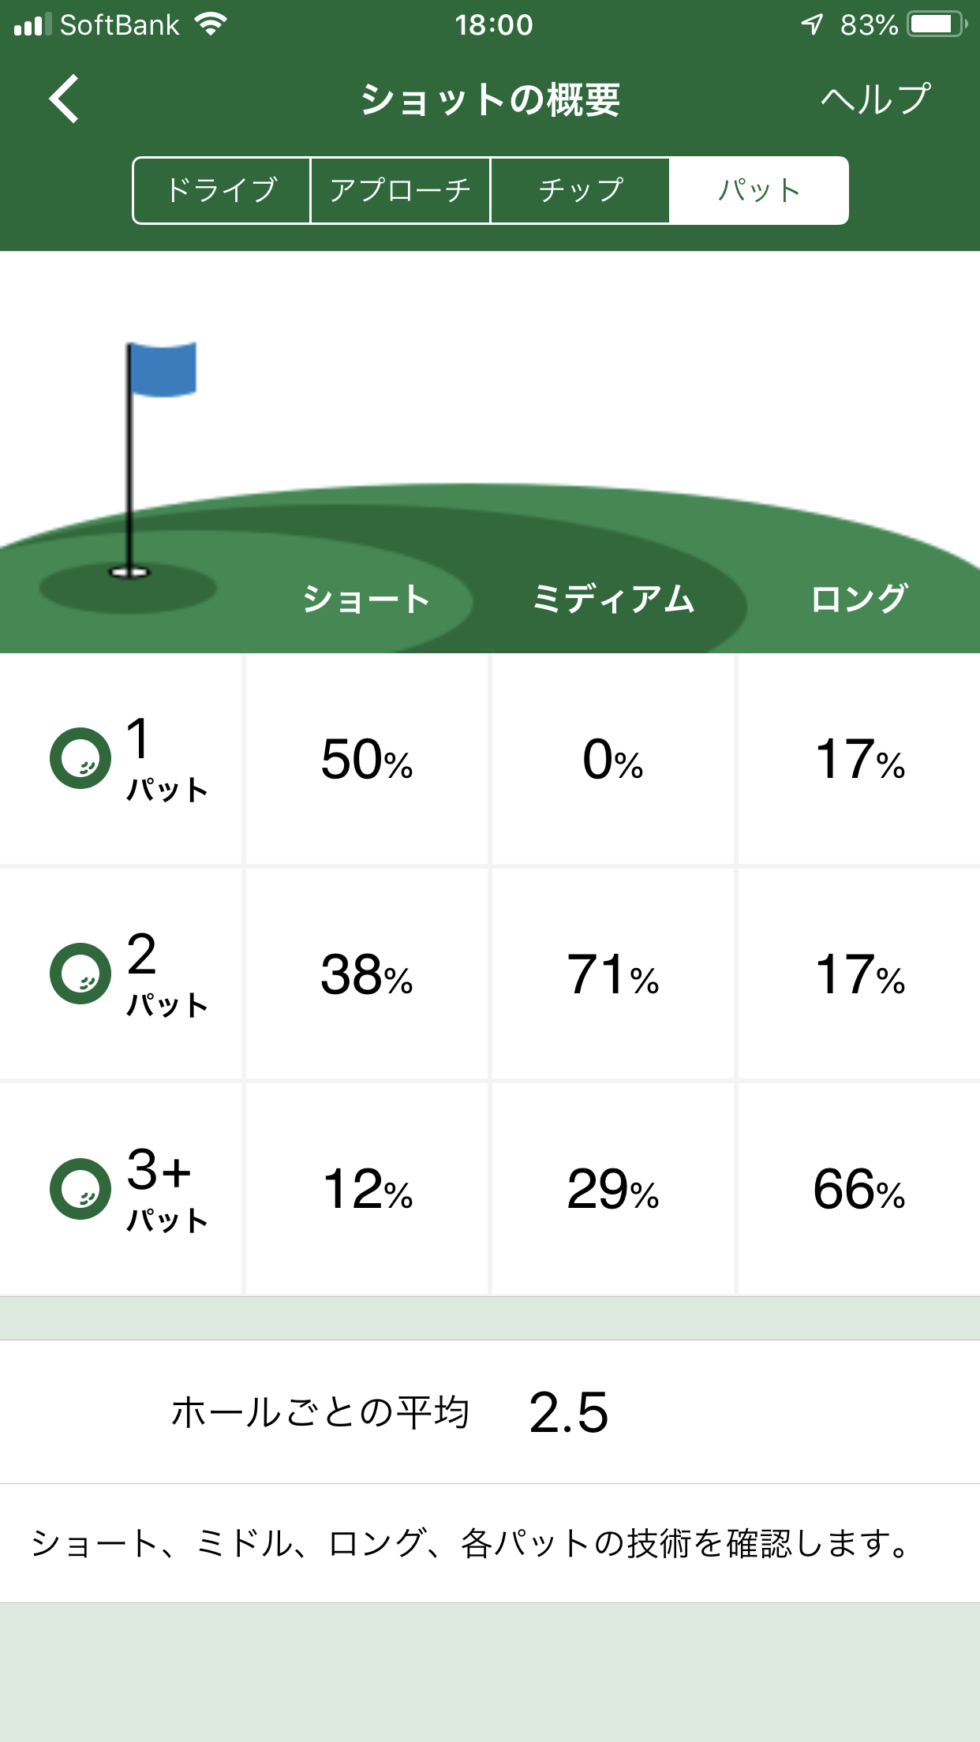The width and height of the screenshot is (980, 1742).
Task: Click the hole on the putting green graphic
Action: click(x=128, y=572)
